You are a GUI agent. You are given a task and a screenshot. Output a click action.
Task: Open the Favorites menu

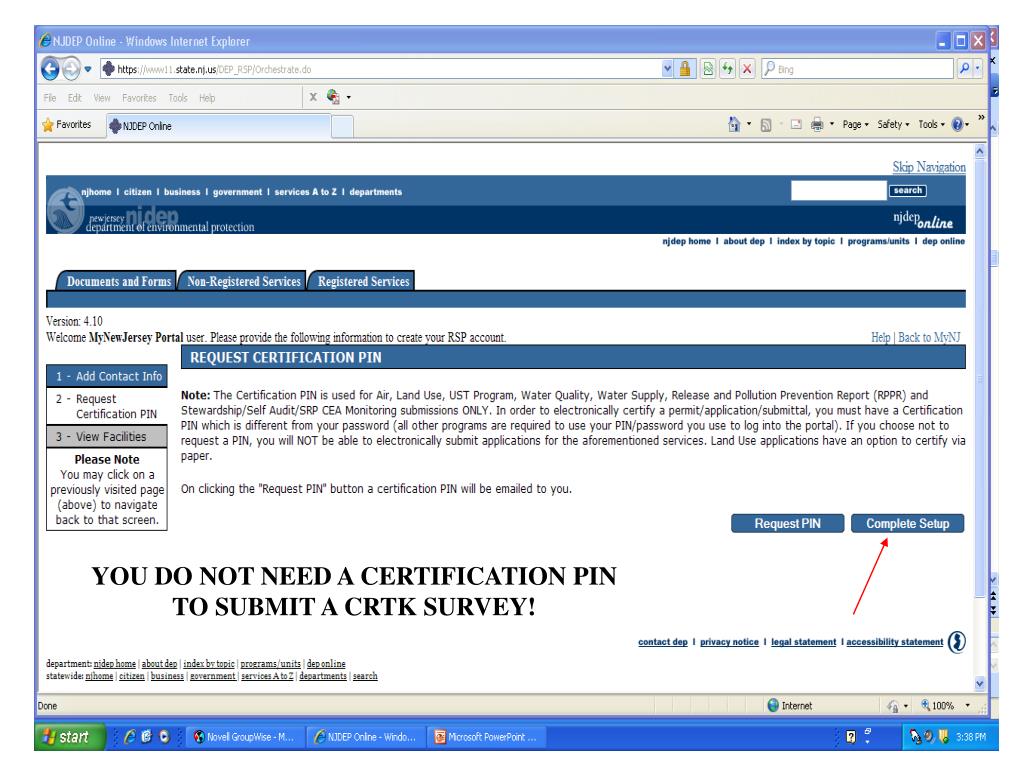coord(139,98)
